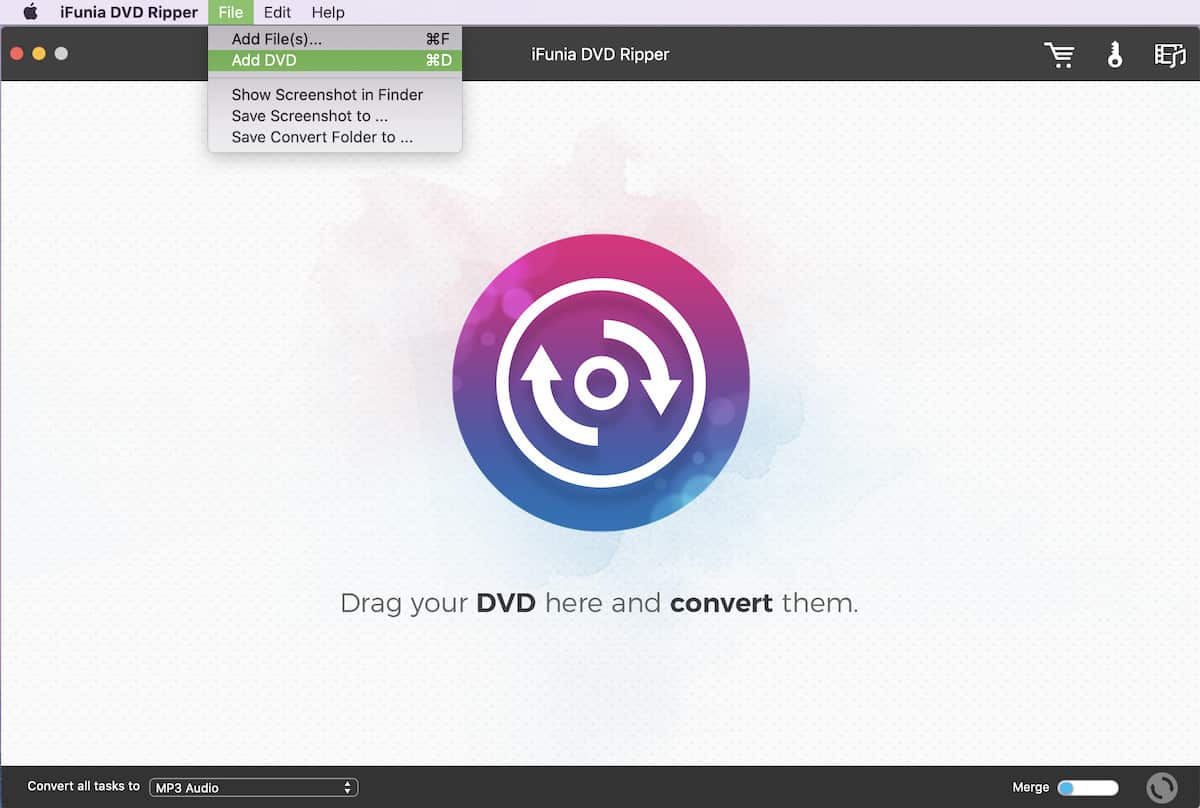Screen dimensions: 1200x808
Task: Toggle the Merge switch
Action: 1087,788
